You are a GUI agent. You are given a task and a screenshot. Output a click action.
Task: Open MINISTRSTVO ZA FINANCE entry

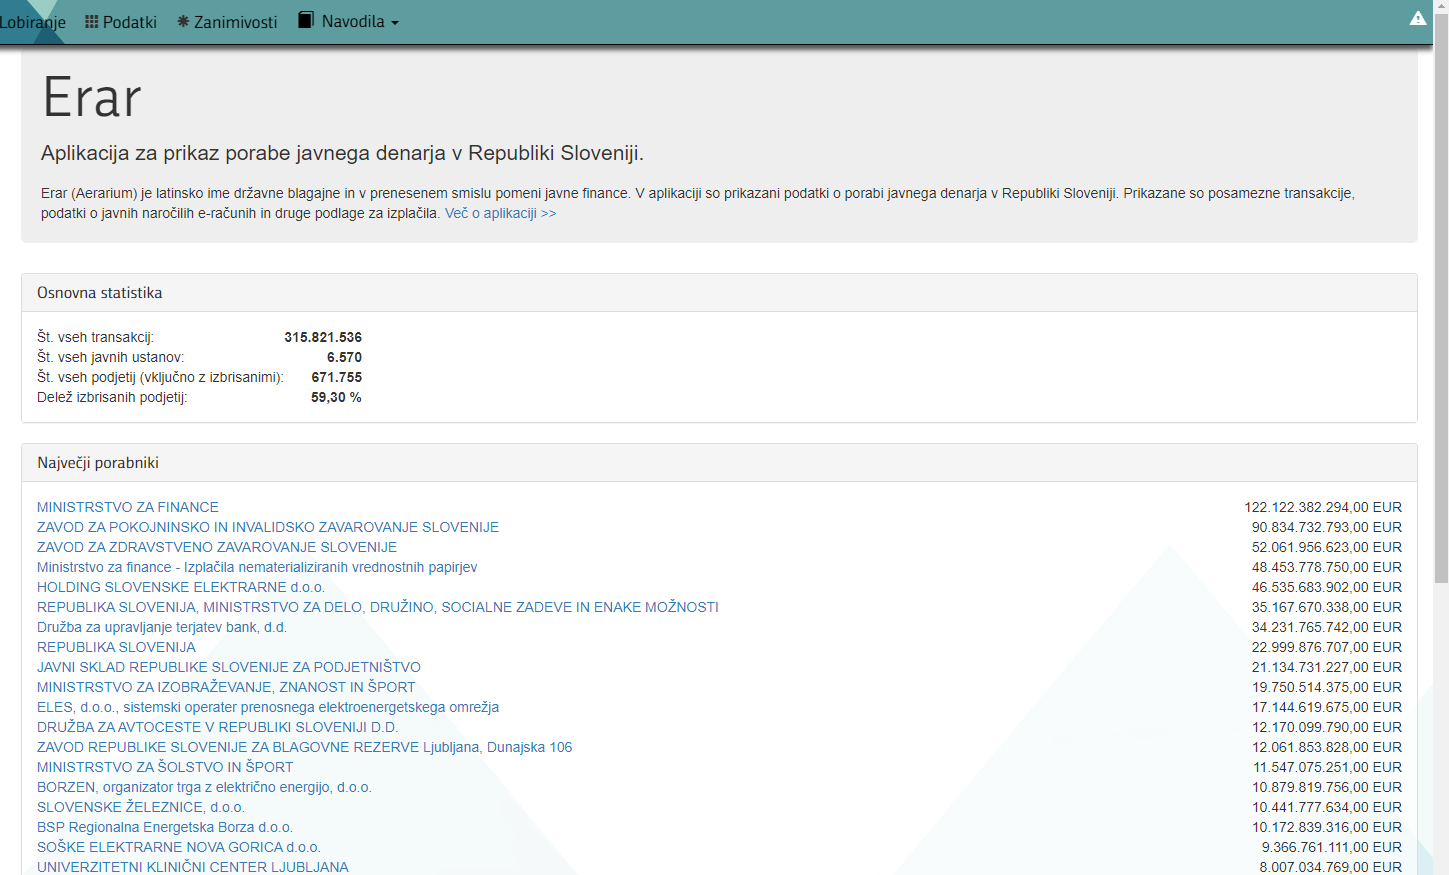pos(128,507)
